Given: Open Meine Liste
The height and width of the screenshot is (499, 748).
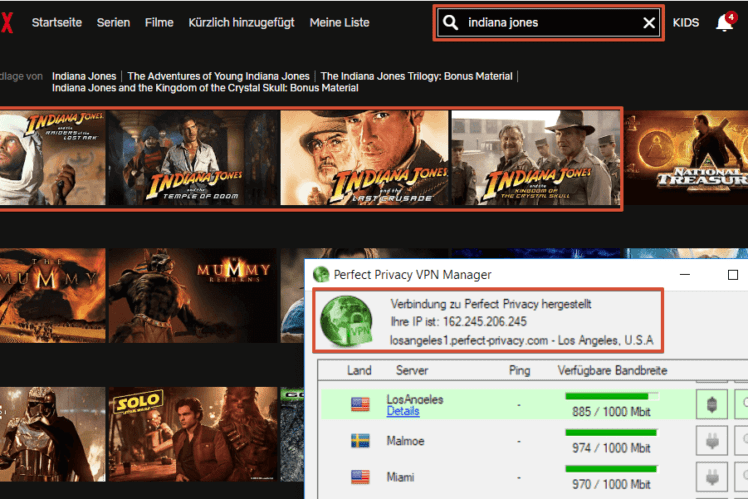Looking at the screenshot, I should [x=340, y=22].
